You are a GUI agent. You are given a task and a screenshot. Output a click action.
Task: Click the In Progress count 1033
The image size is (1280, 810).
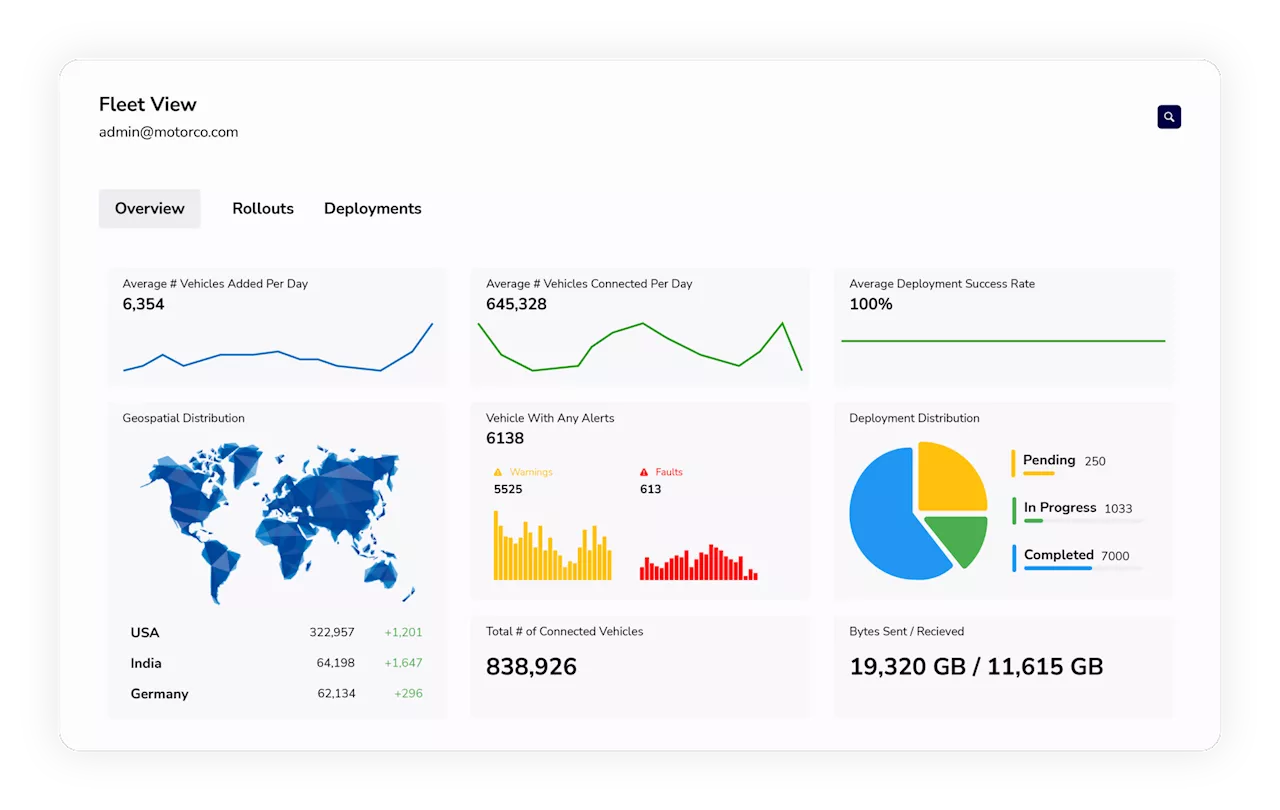click(x=1118, y=508)
